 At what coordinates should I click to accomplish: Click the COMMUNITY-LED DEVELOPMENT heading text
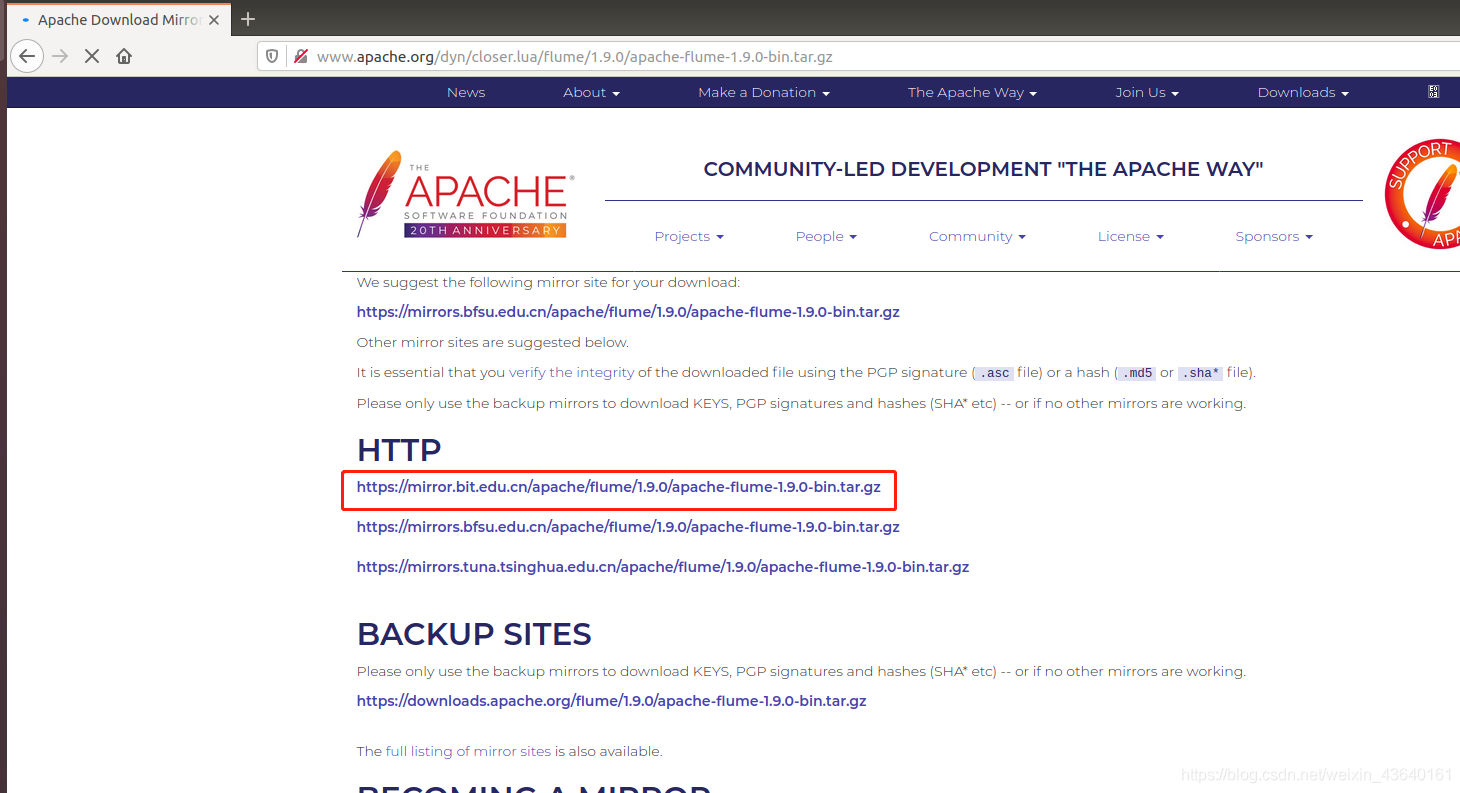[x=983, y=169]
